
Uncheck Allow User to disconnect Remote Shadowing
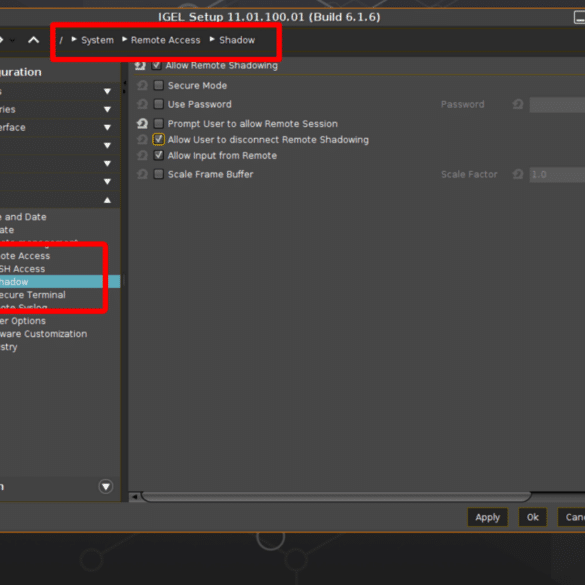[x=159, y=140]
